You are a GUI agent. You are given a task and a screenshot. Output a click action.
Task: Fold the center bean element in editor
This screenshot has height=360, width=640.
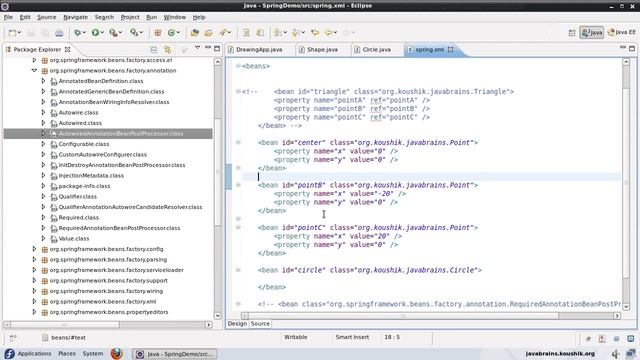pos(238,142)
